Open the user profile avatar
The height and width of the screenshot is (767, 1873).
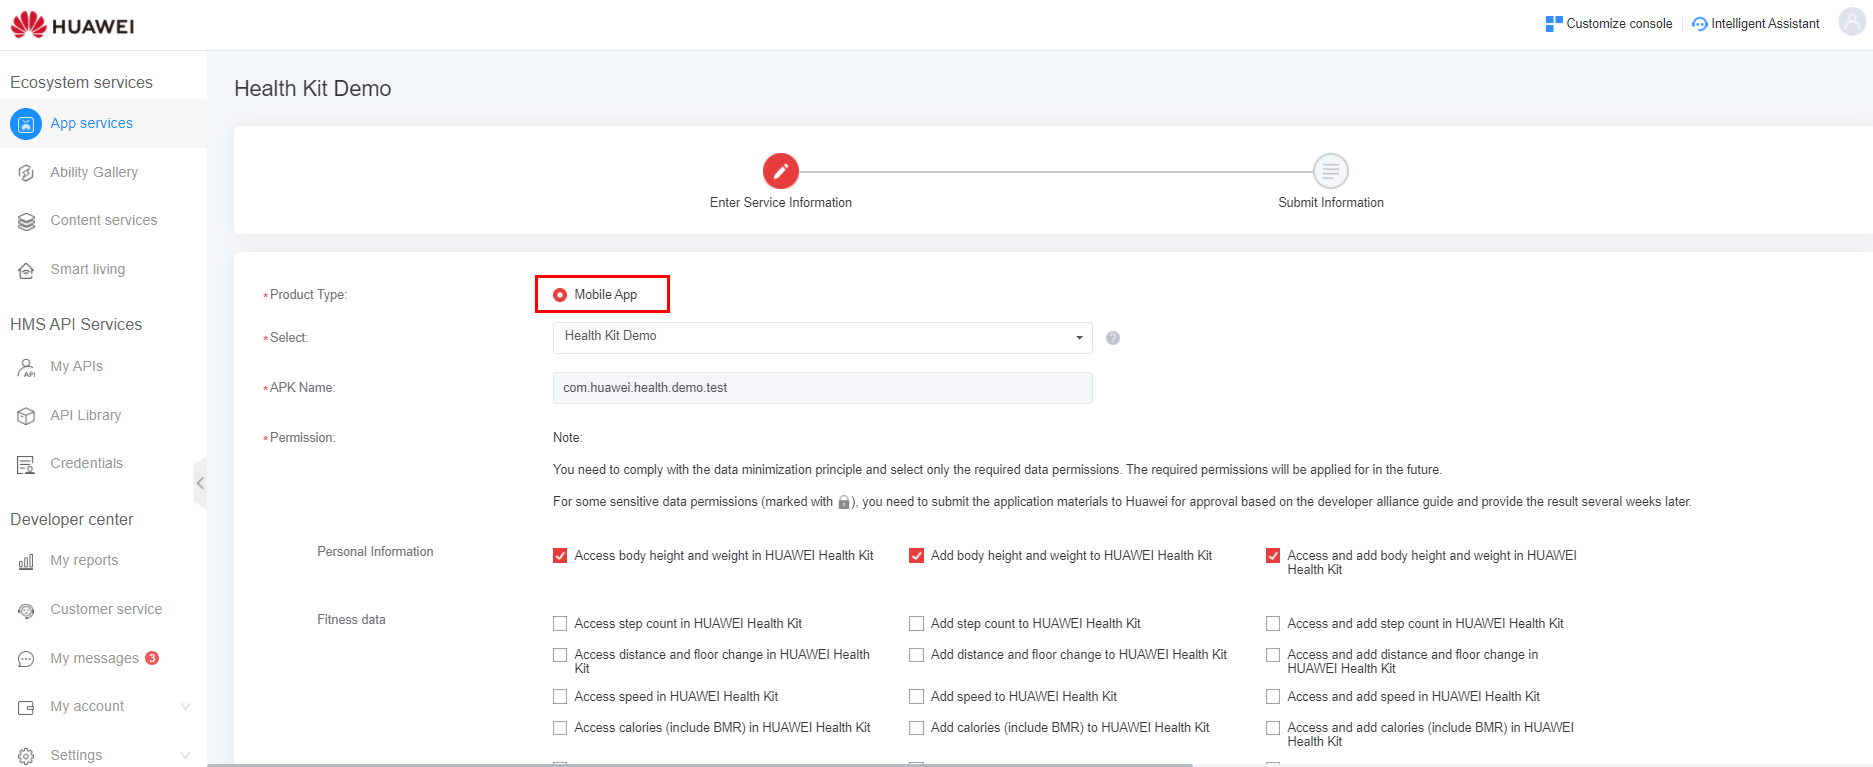(x=1852, y=23)
